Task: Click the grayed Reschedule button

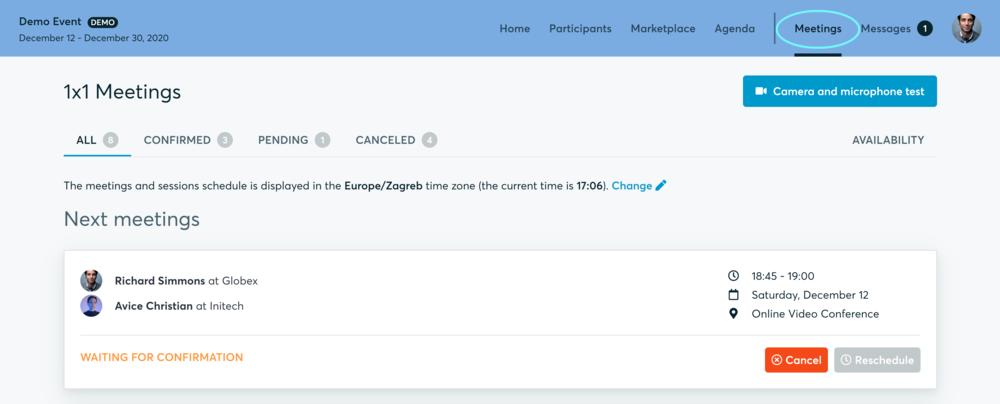Action: point(878,360)
